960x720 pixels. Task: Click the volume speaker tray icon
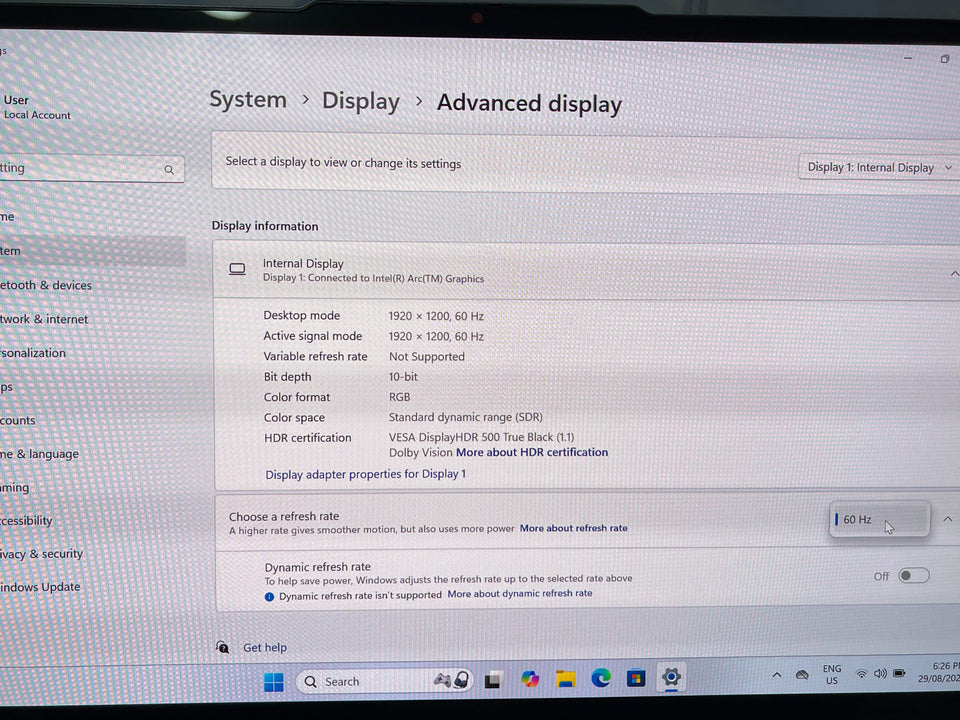(x=880, y=673)
